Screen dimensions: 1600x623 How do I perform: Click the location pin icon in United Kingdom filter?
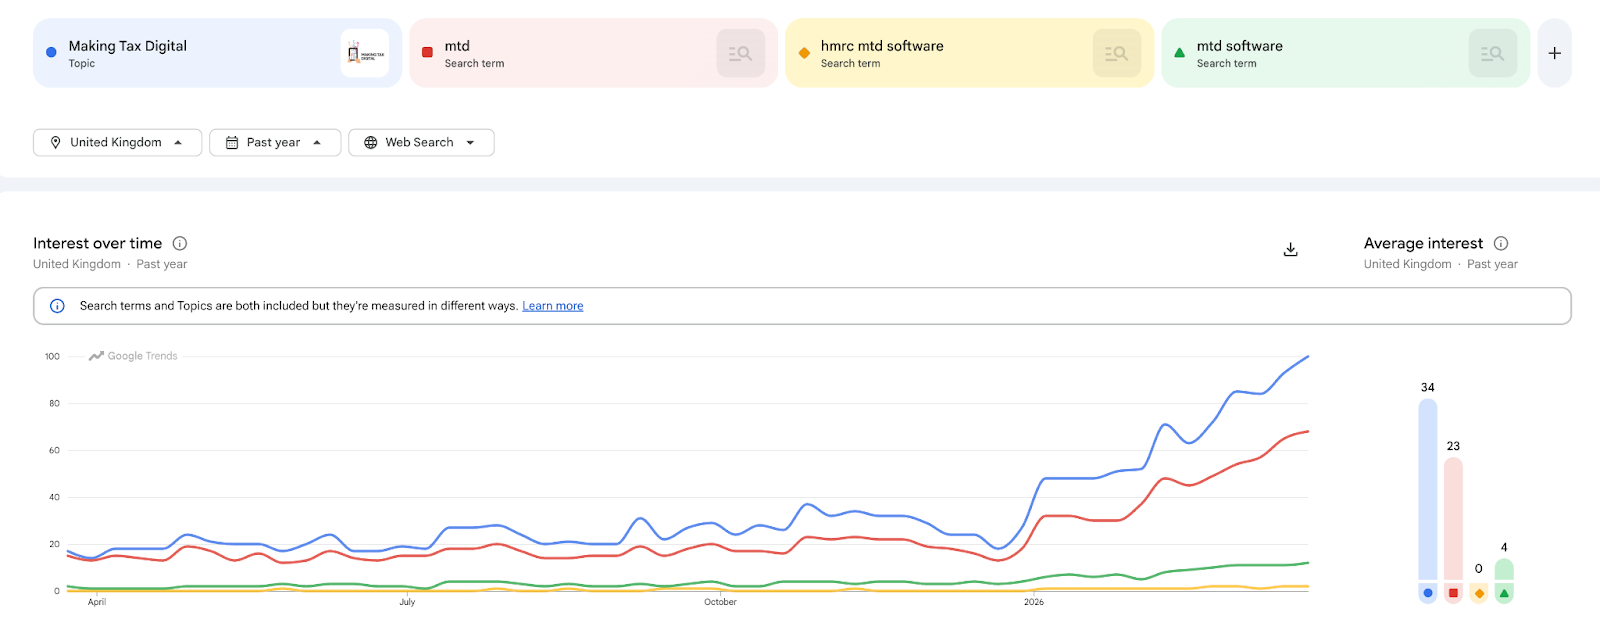(x=56, y=142)
